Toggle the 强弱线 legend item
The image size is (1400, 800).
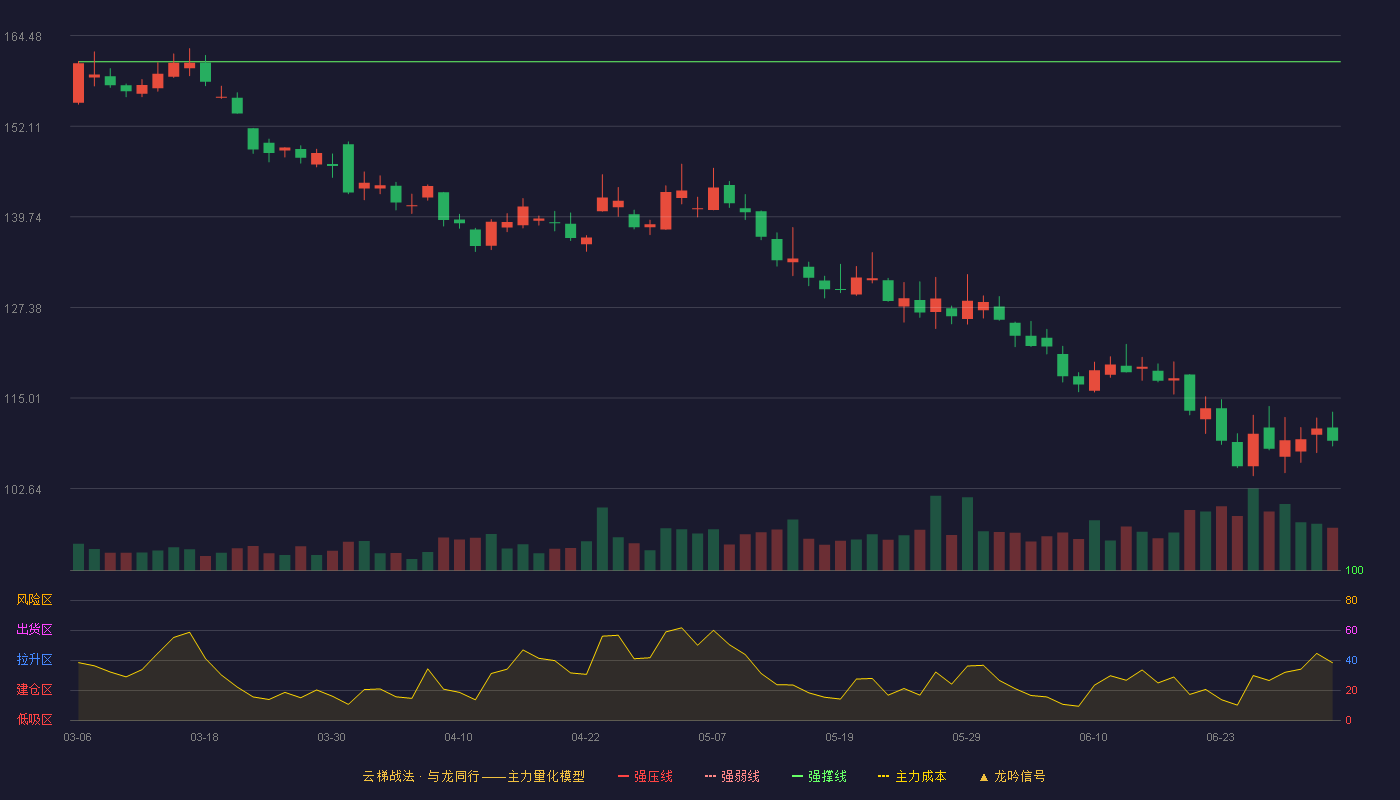(732, 776)
